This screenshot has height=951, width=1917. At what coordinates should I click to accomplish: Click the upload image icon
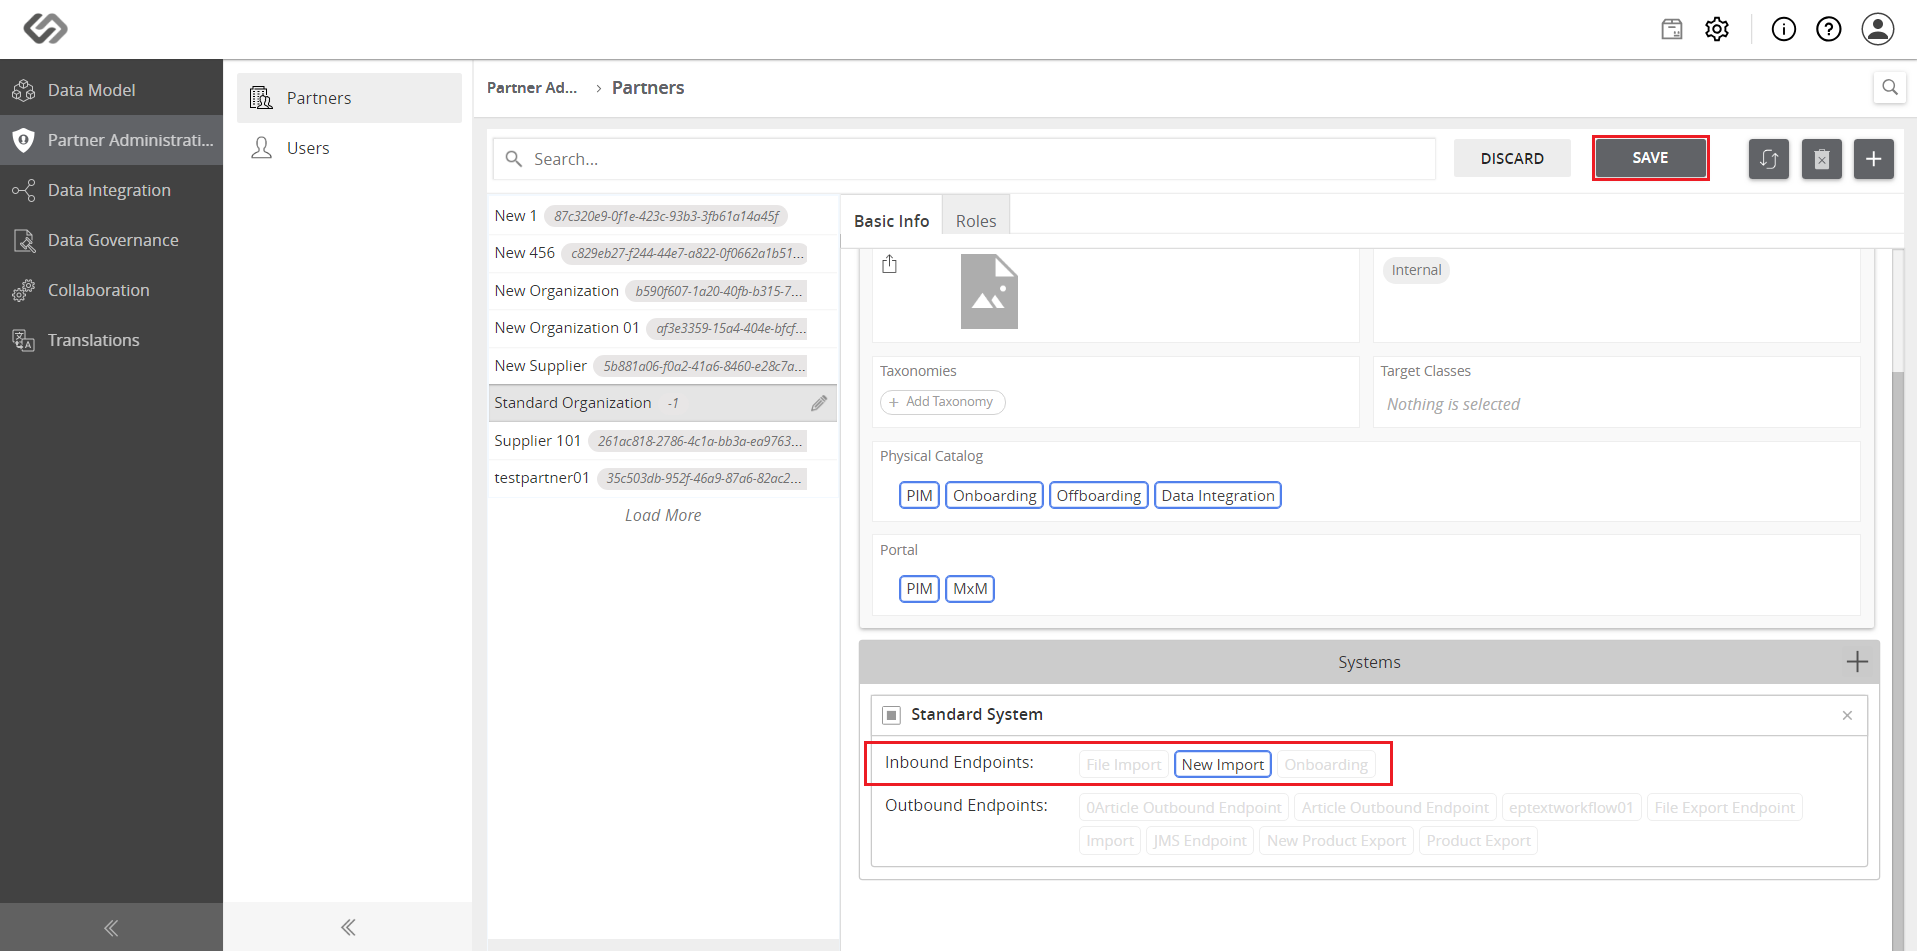coord(890,264)
